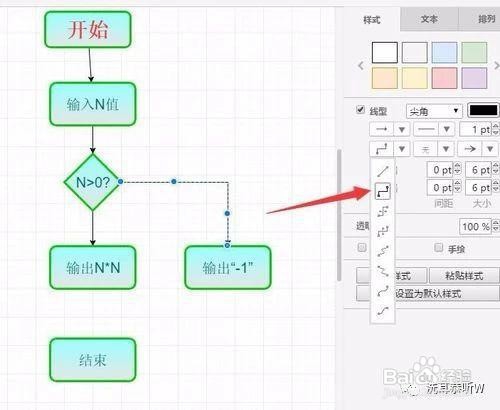Viewport: 500px width, 410px height.
Task: Click the 粘贴样式 button
Action: click(x=464, y=275)
